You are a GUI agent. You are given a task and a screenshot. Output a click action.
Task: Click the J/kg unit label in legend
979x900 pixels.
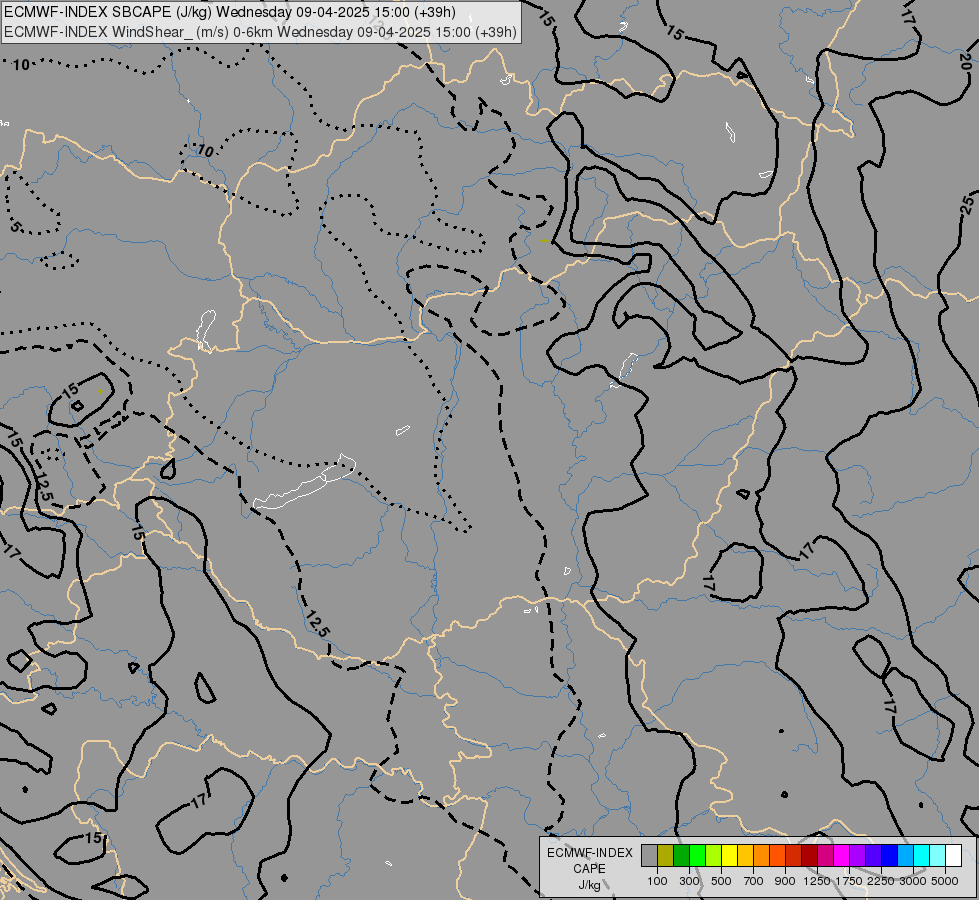[x=589, y=885]
